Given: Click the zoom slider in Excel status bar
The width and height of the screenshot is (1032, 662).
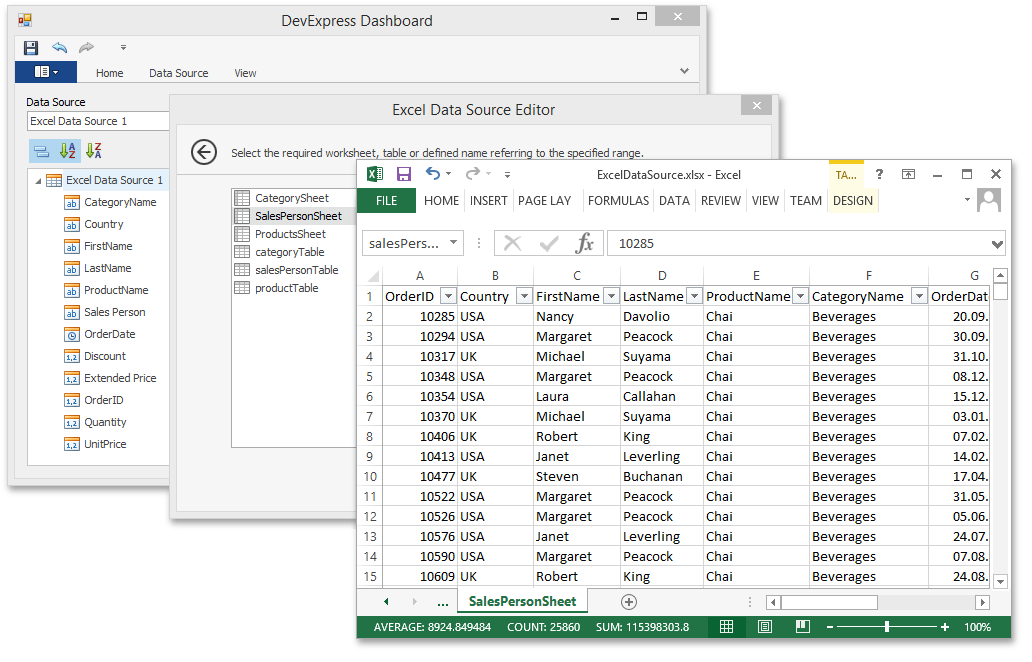Looking at the screenshot, I should [886, 627].
